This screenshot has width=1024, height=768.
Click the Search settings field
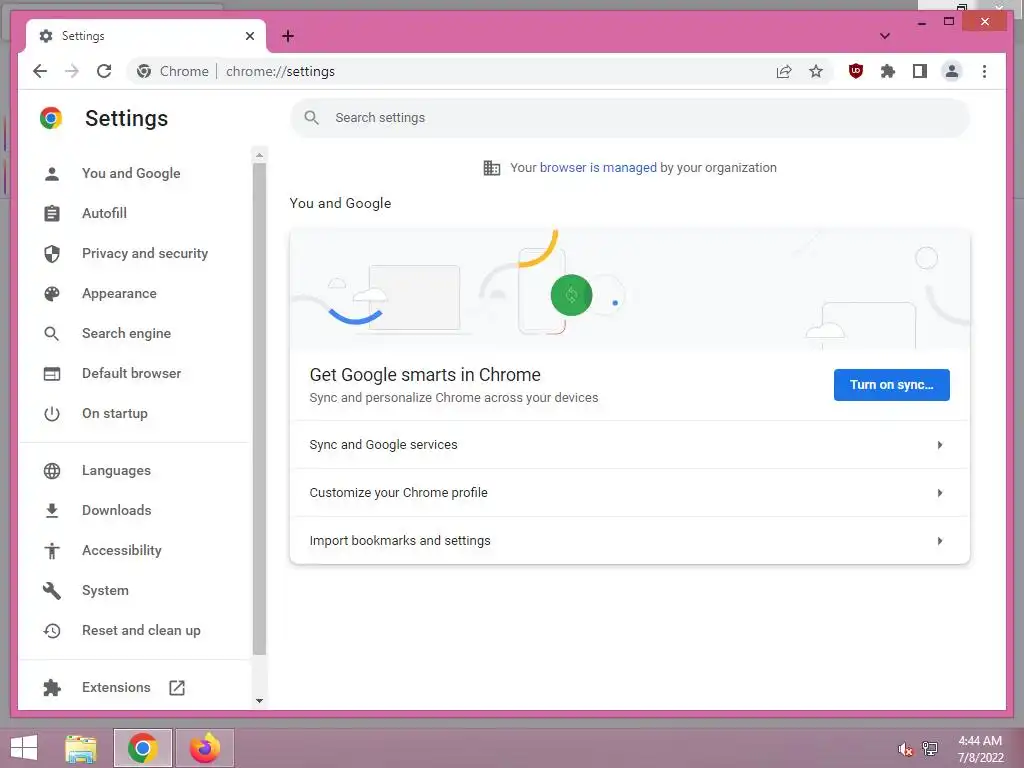pyautogui.click(x=630, y=118)
